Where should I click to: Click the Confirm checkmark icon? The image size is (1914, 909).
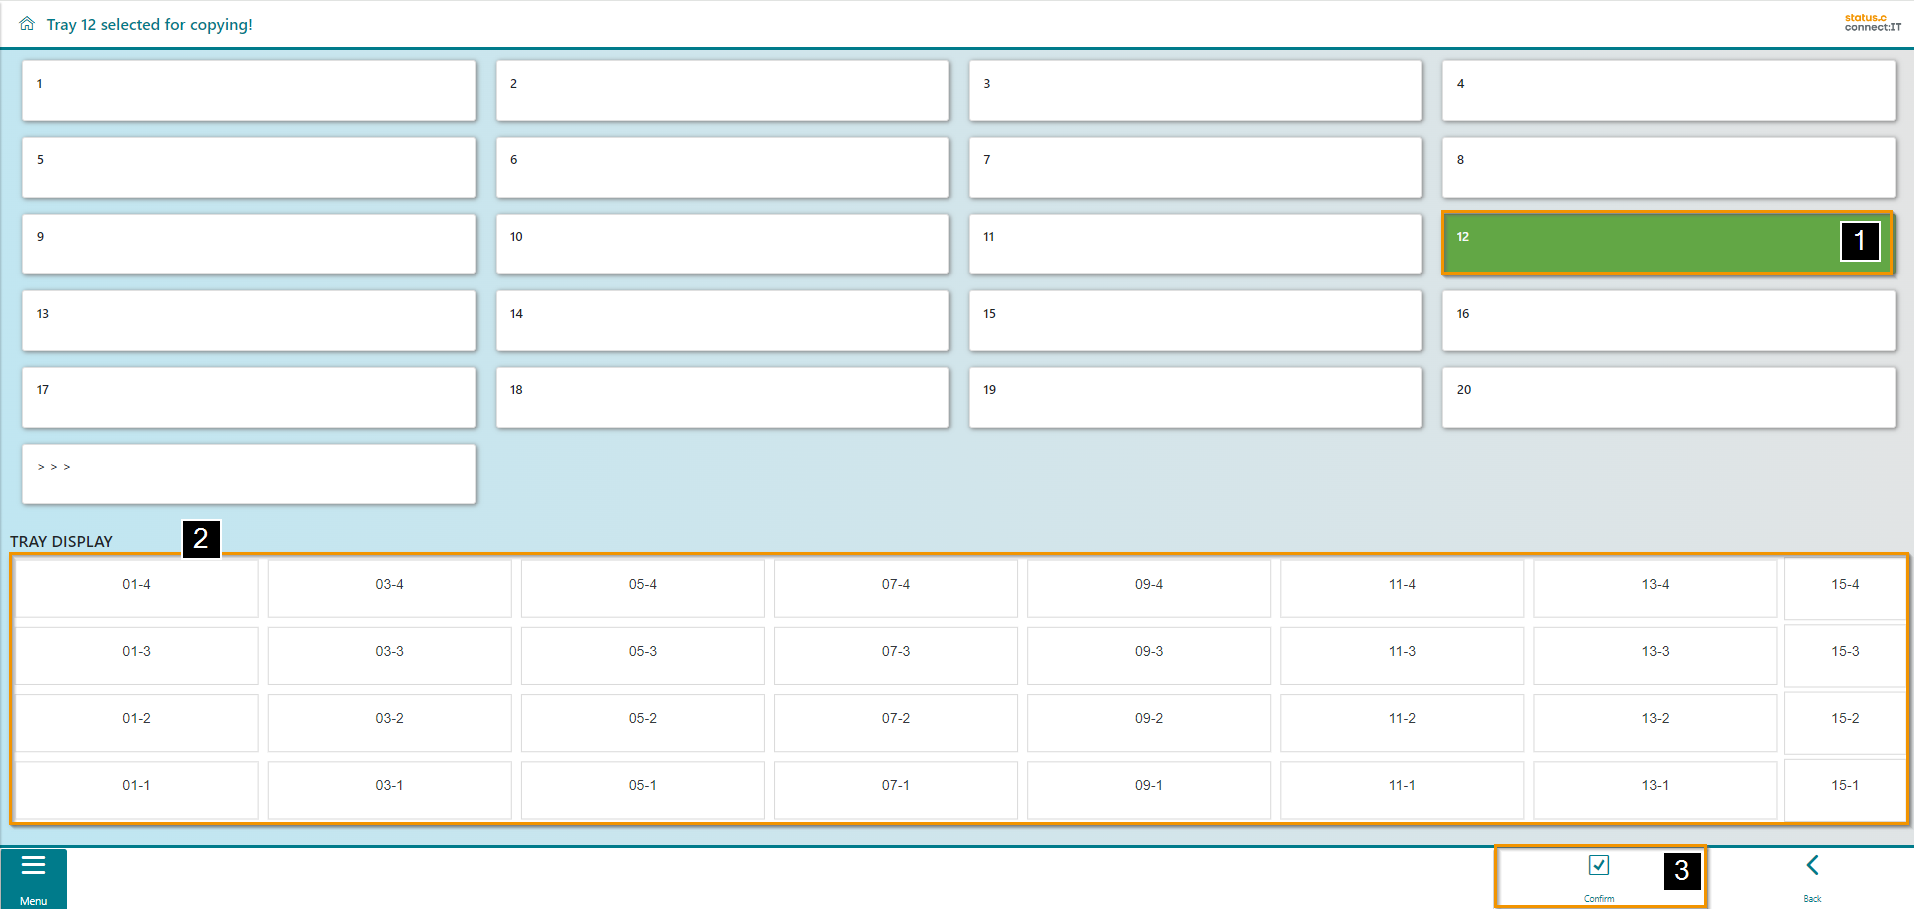click(x=1598, y=866)
